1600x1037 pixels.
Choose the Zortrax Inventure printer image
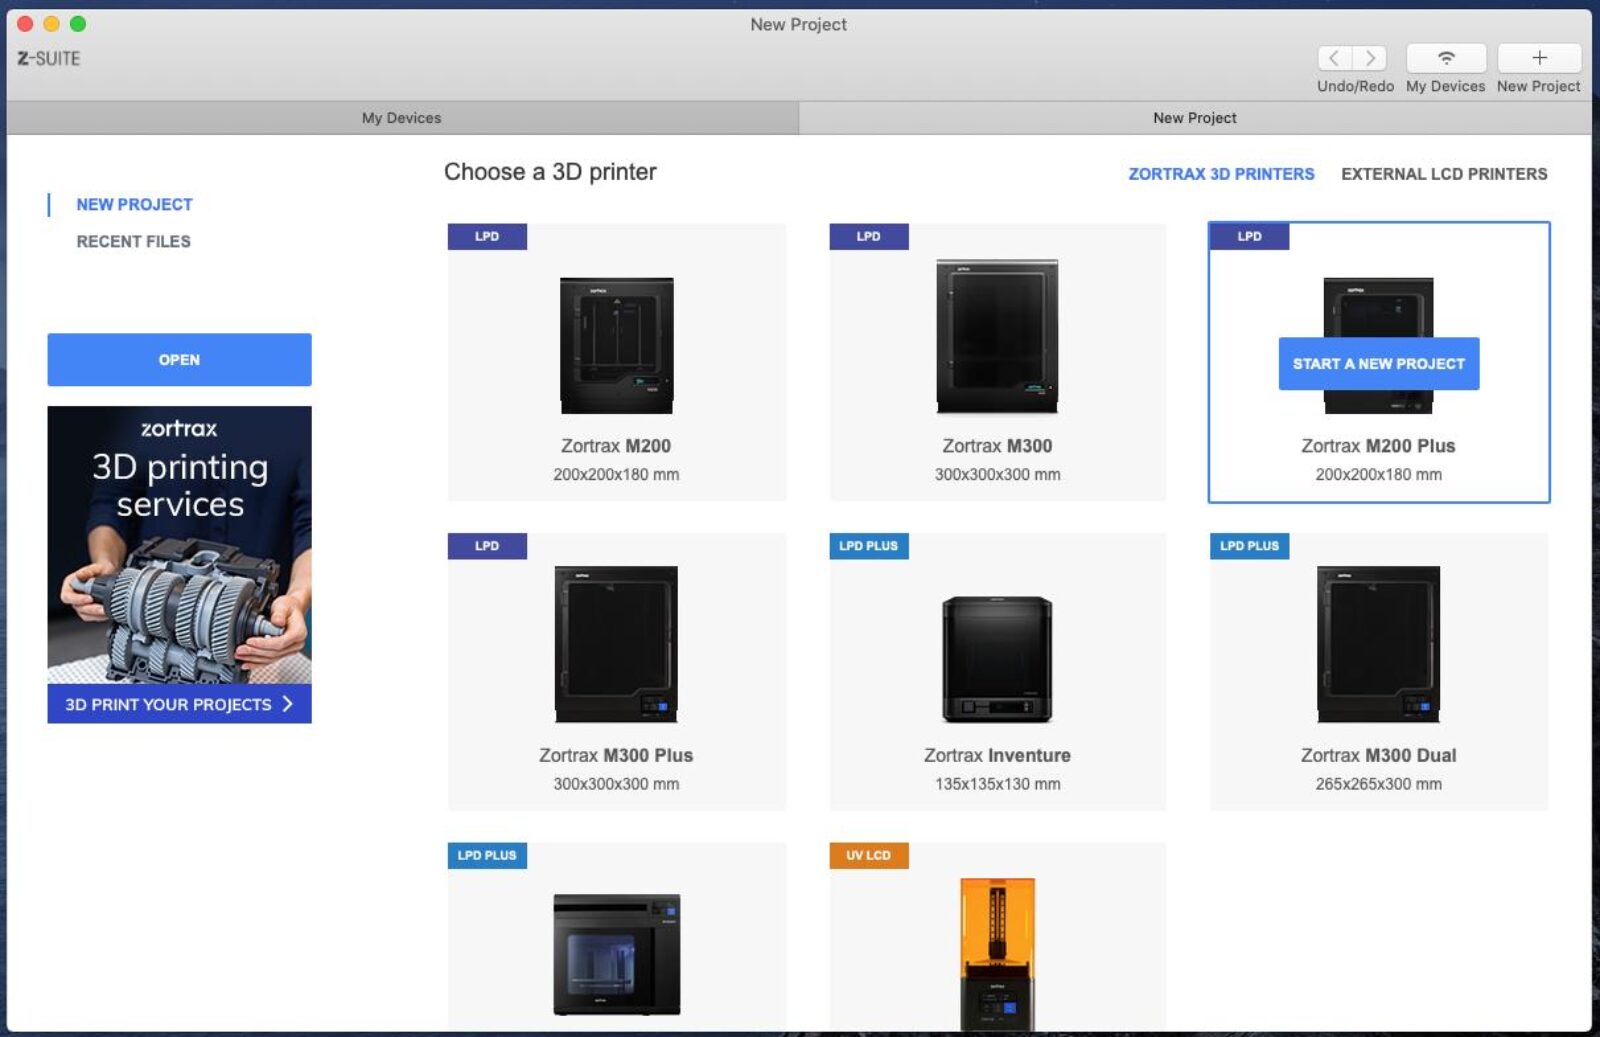pos(997,659)
